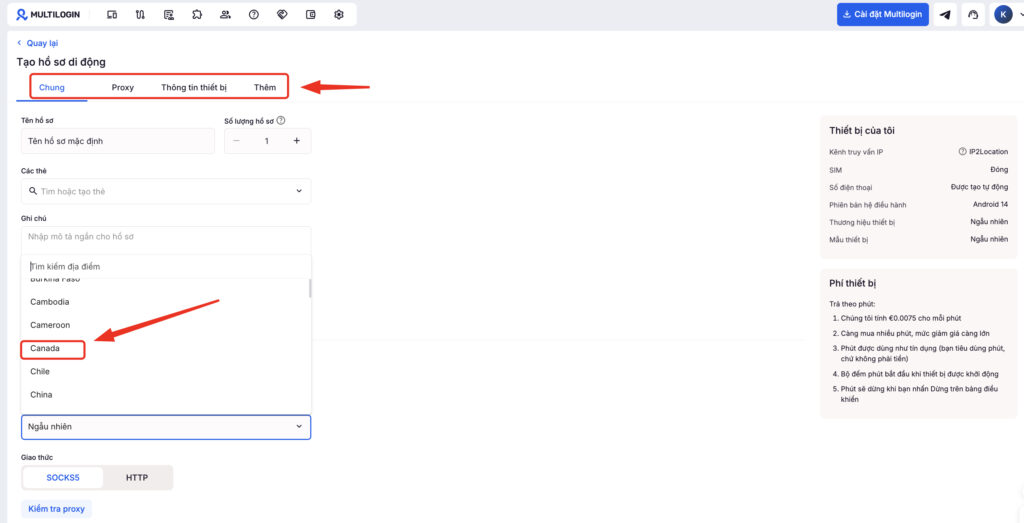
Task: Select Cameroon from location list
Action: [x=50, y=325]
